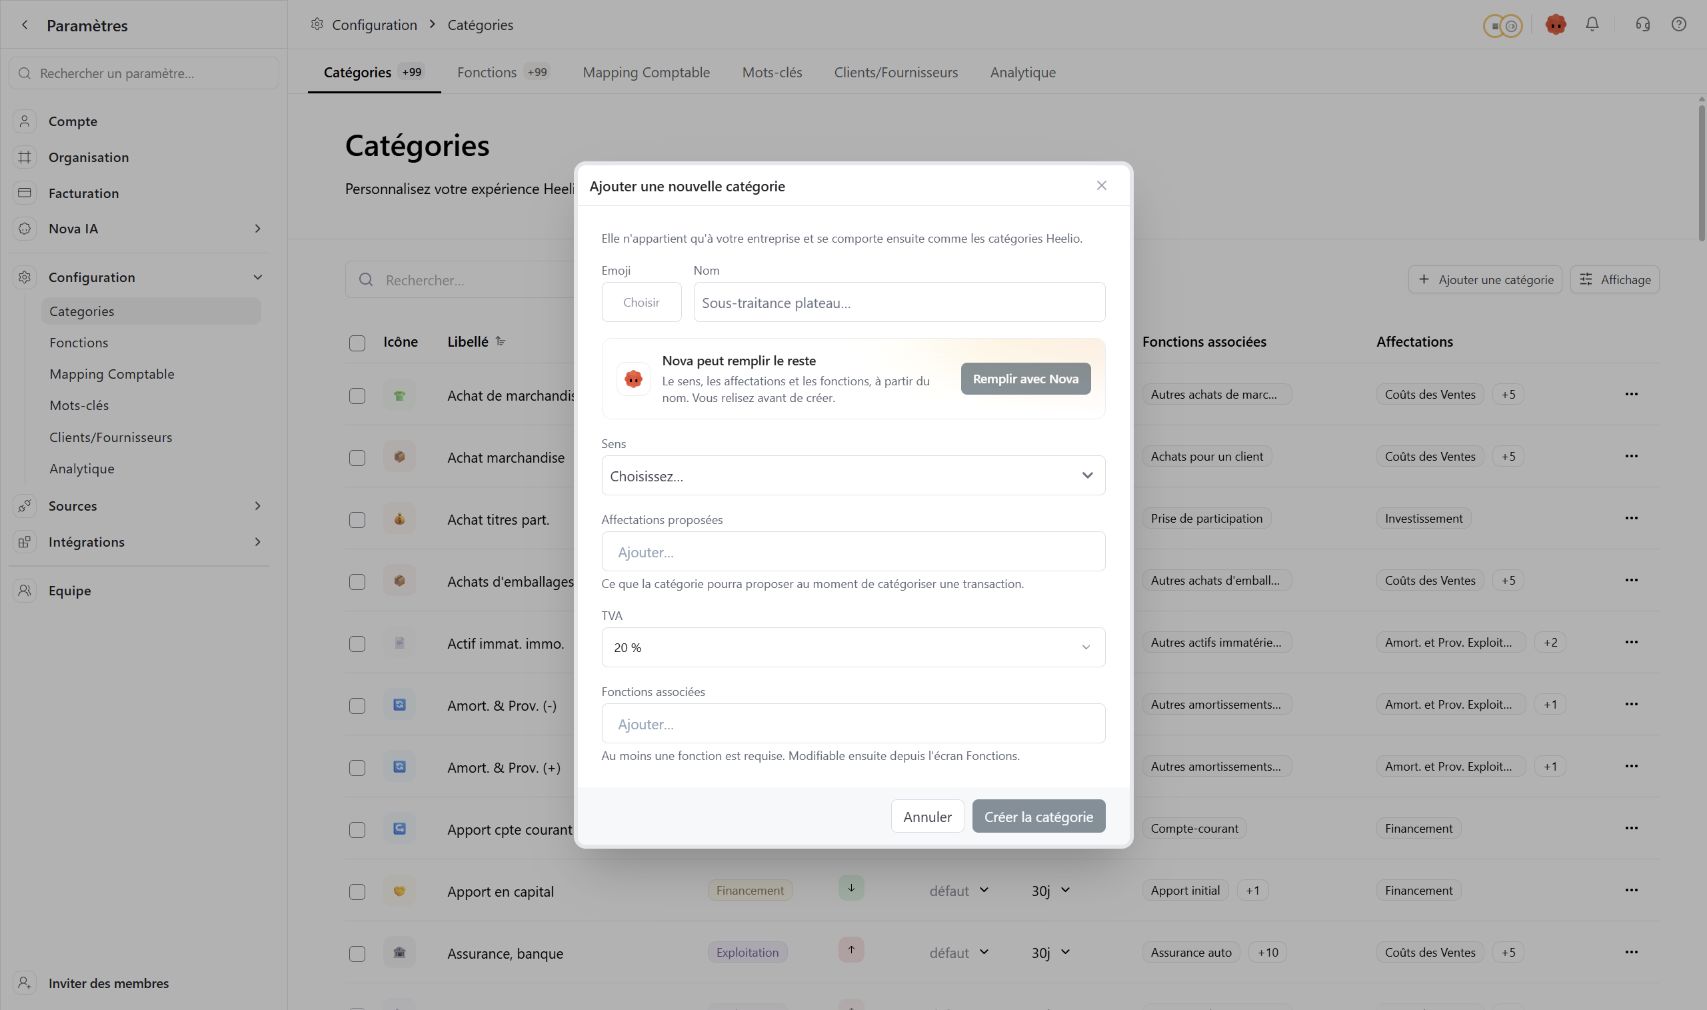Check the Apport en capital row checkbox
Screen dimensions: 1707x1010
click(x=357, y=892)
